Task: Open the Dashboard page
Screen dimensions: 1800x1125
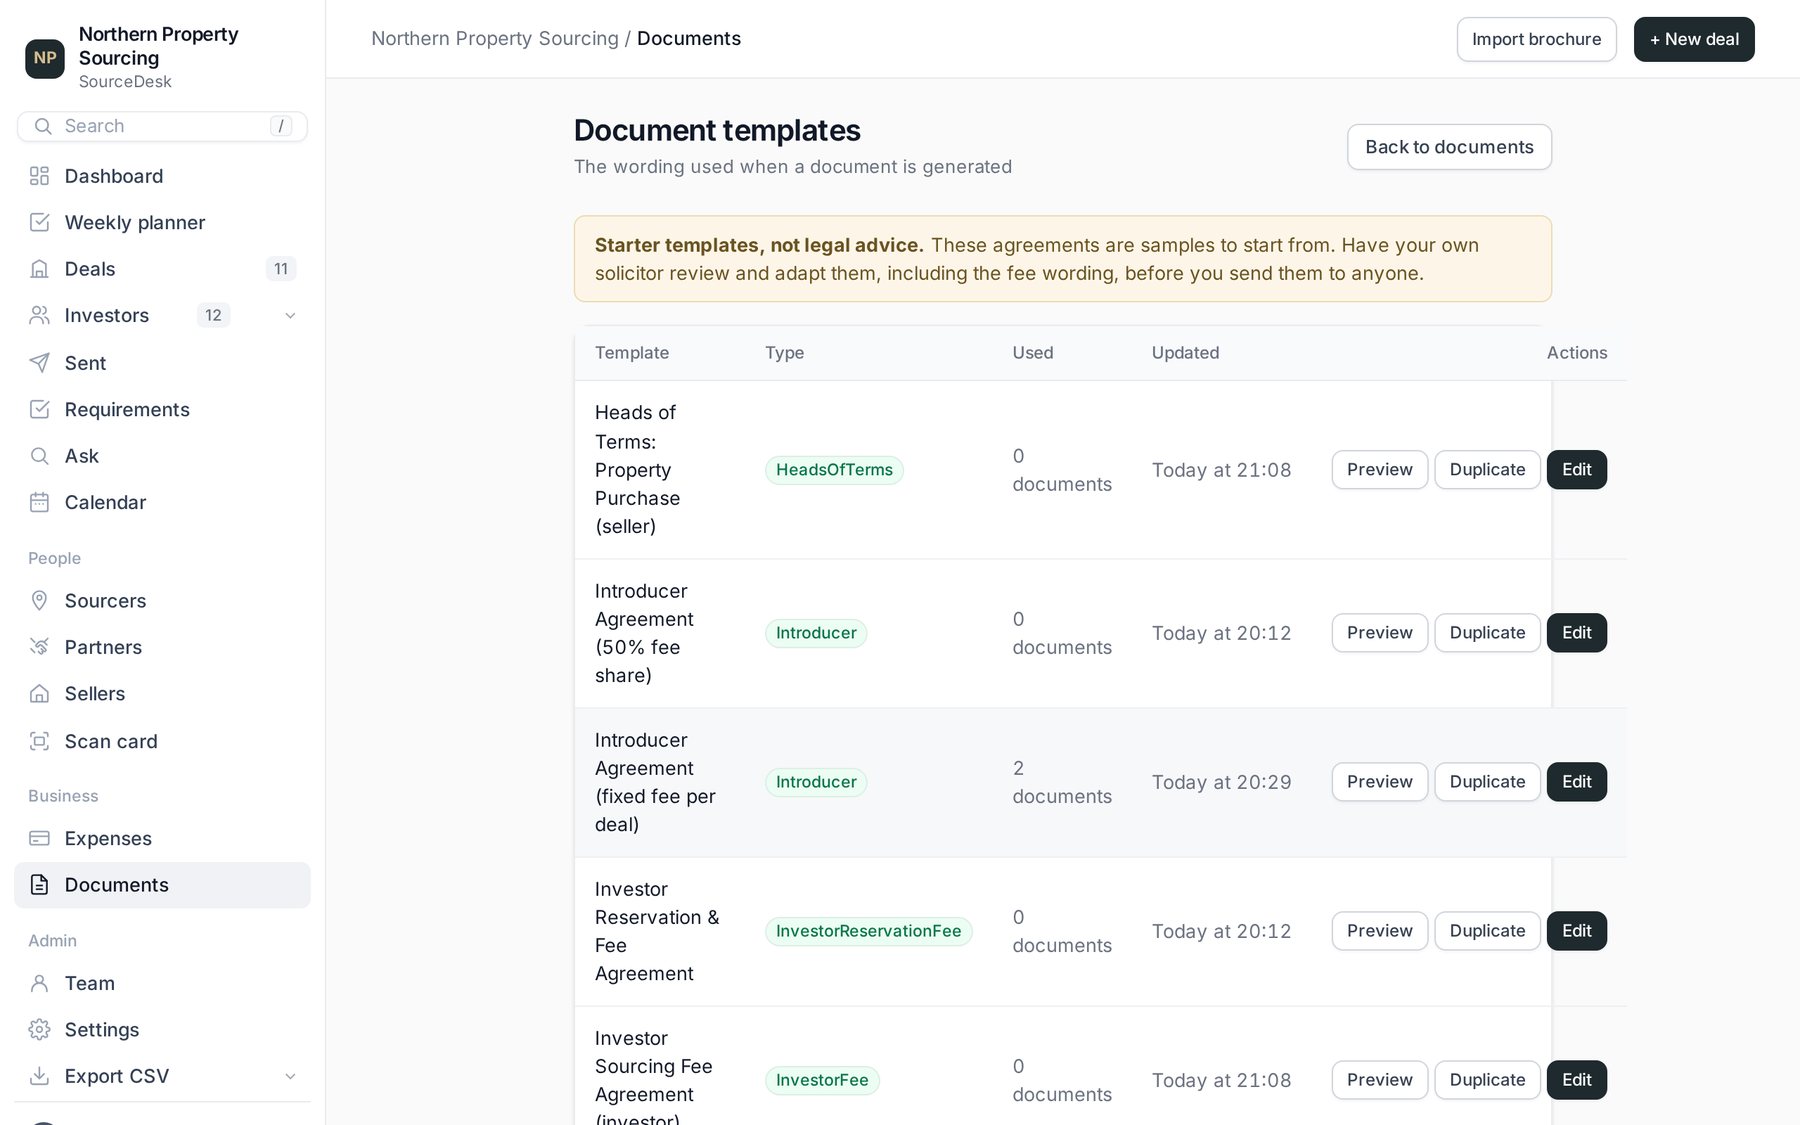Action: pos(162,176)
